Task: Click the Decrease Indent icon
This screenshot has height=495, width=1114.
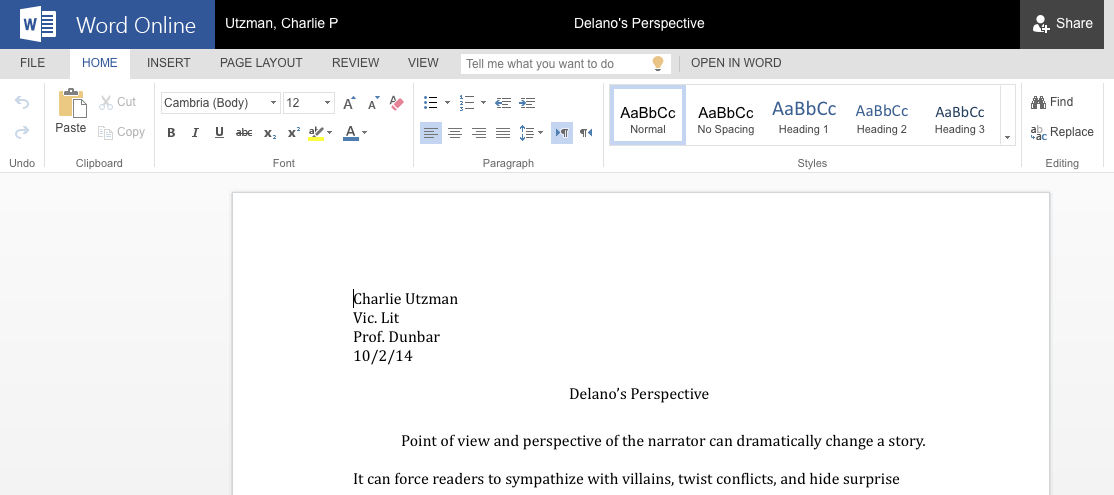Action: coord(503,103)
